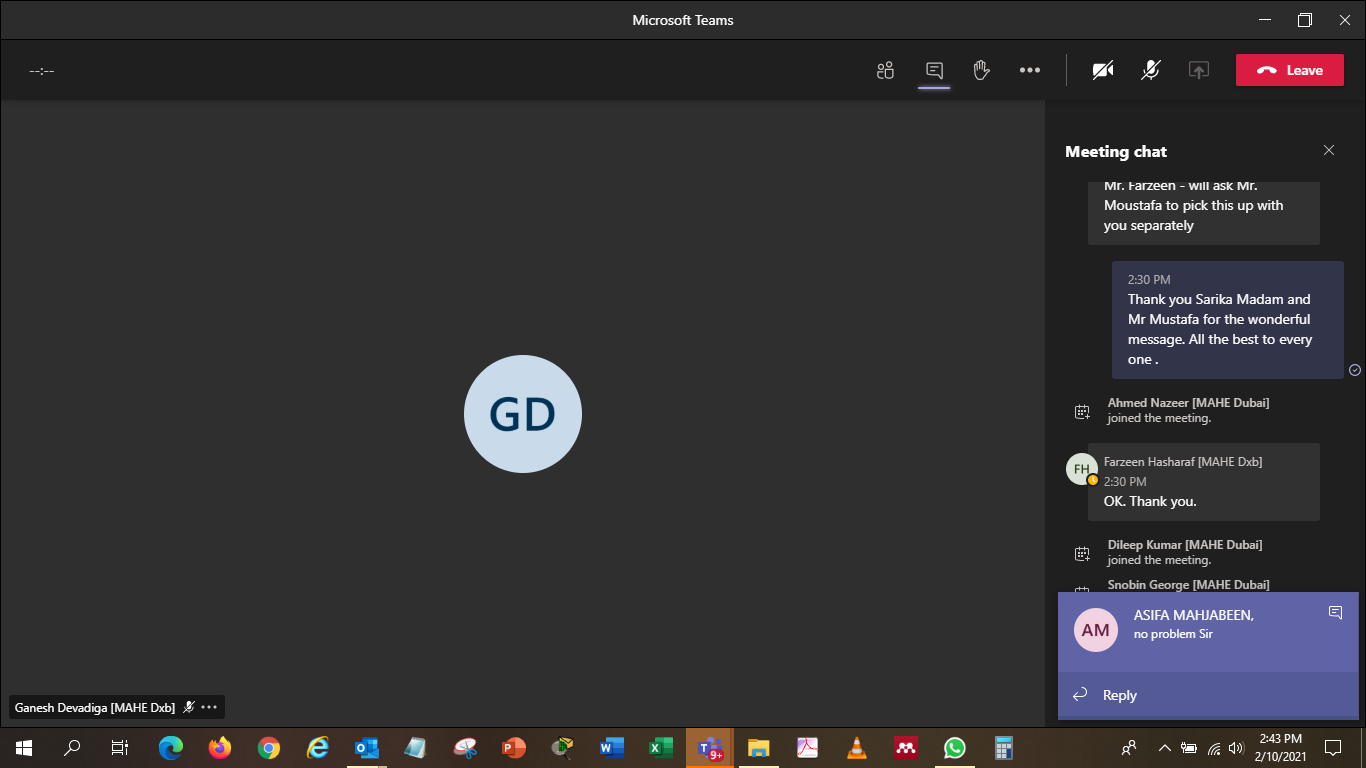
Task: Leave the meeting
Action: (x=1289, y=70)
